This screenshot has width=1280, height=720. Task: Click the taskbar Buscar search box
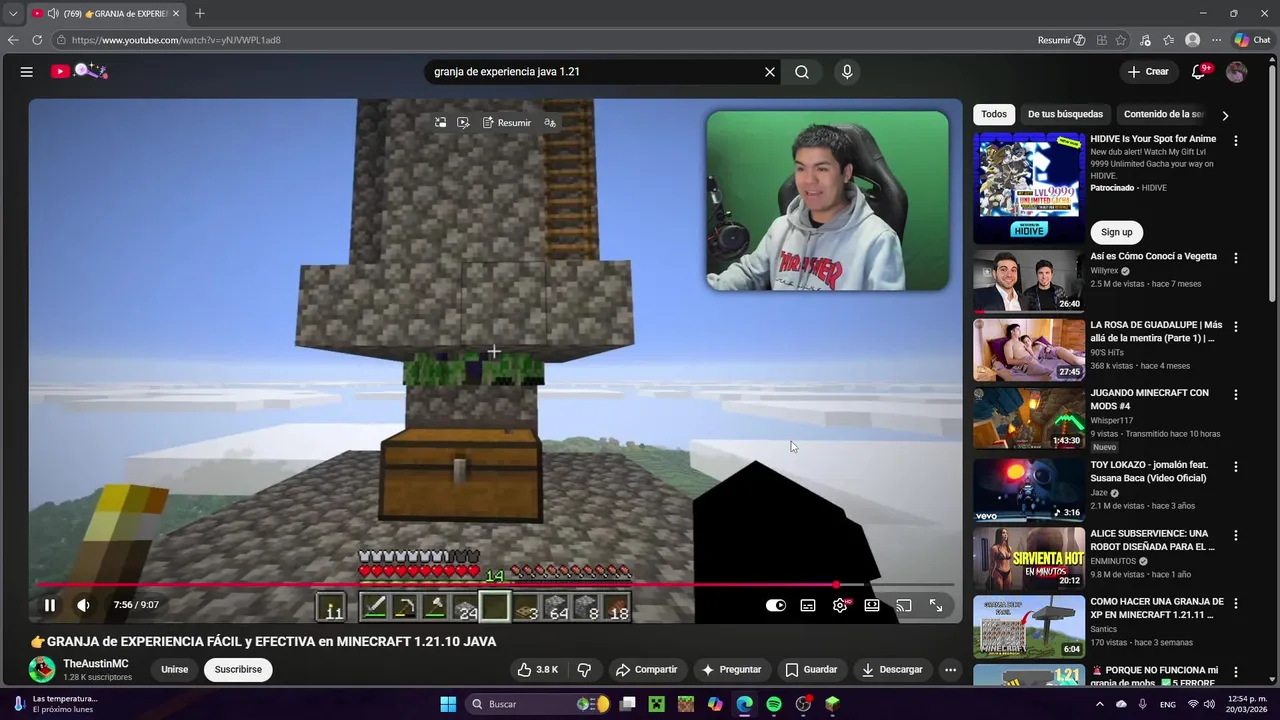coord(538,704)
